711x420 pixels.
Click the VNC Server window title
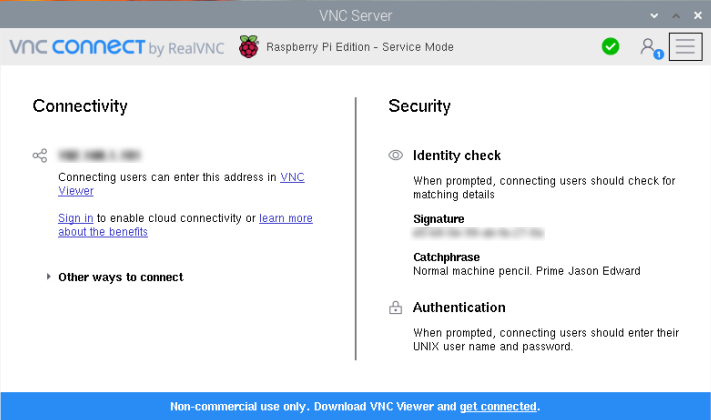pos(356,15)
